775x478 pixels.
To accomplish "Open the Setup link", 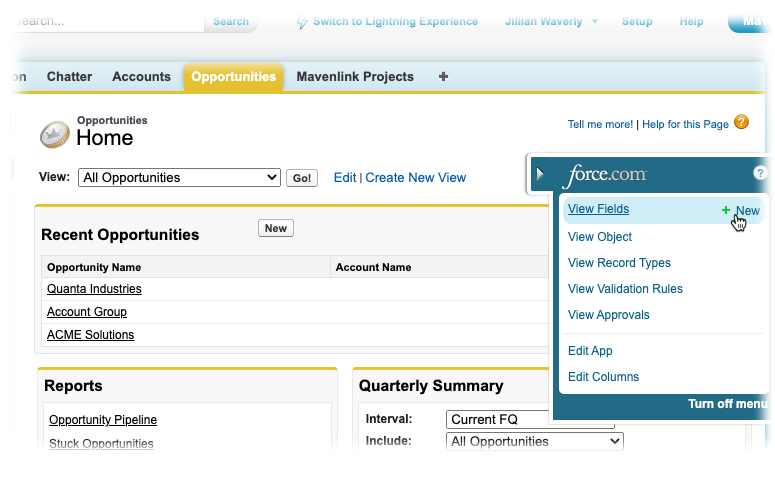I will pos(637,22).
